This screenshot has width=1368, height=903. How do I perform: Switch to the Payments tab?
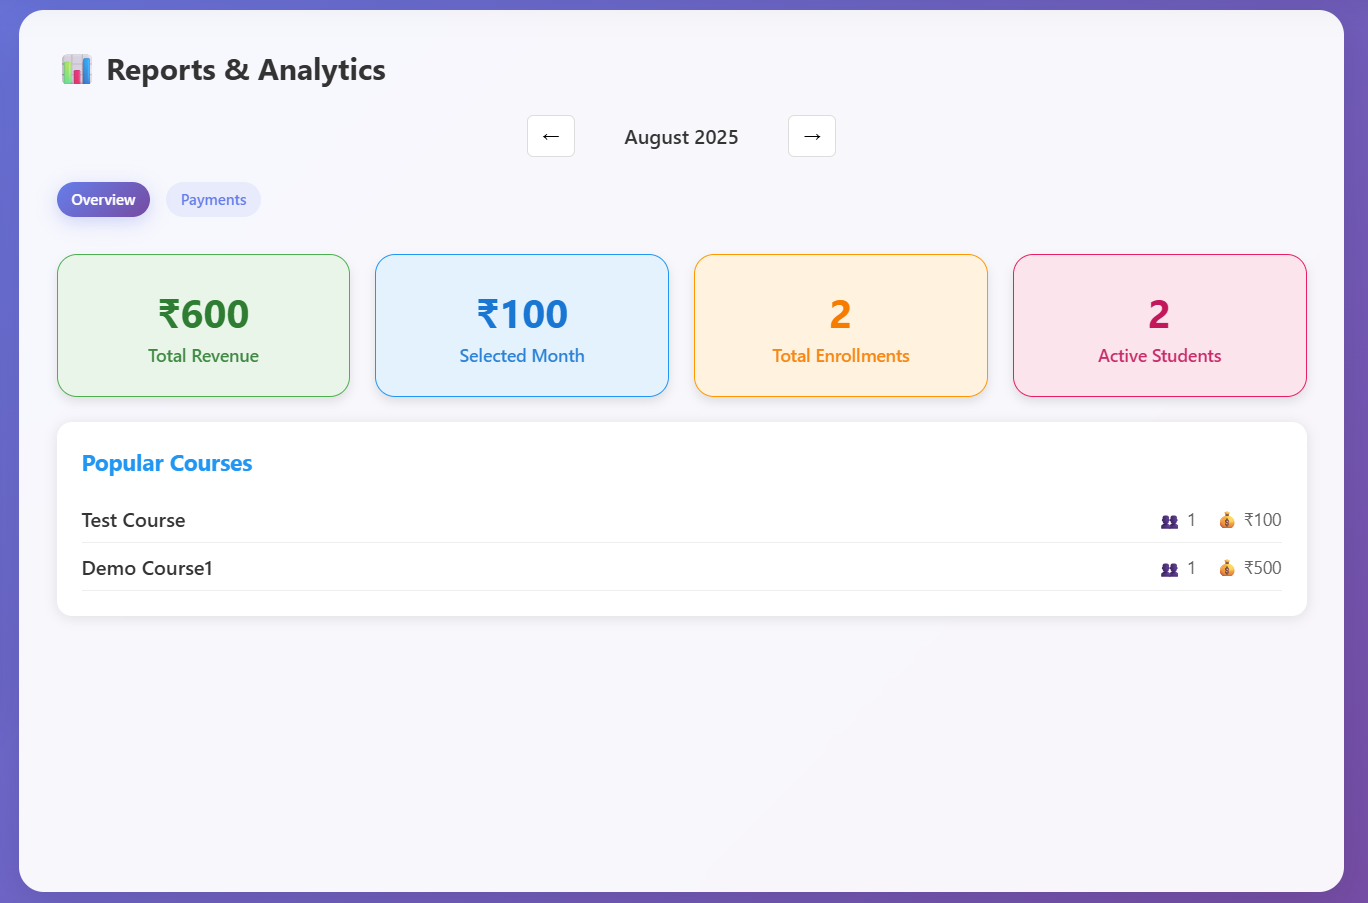click(x=213, y=200)
